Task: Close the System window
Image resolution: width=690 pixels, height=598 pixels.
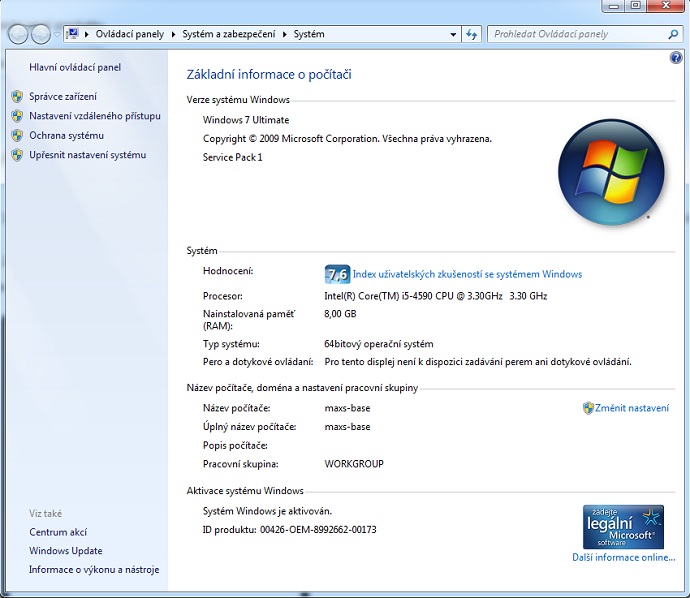Action: [666, 6]
